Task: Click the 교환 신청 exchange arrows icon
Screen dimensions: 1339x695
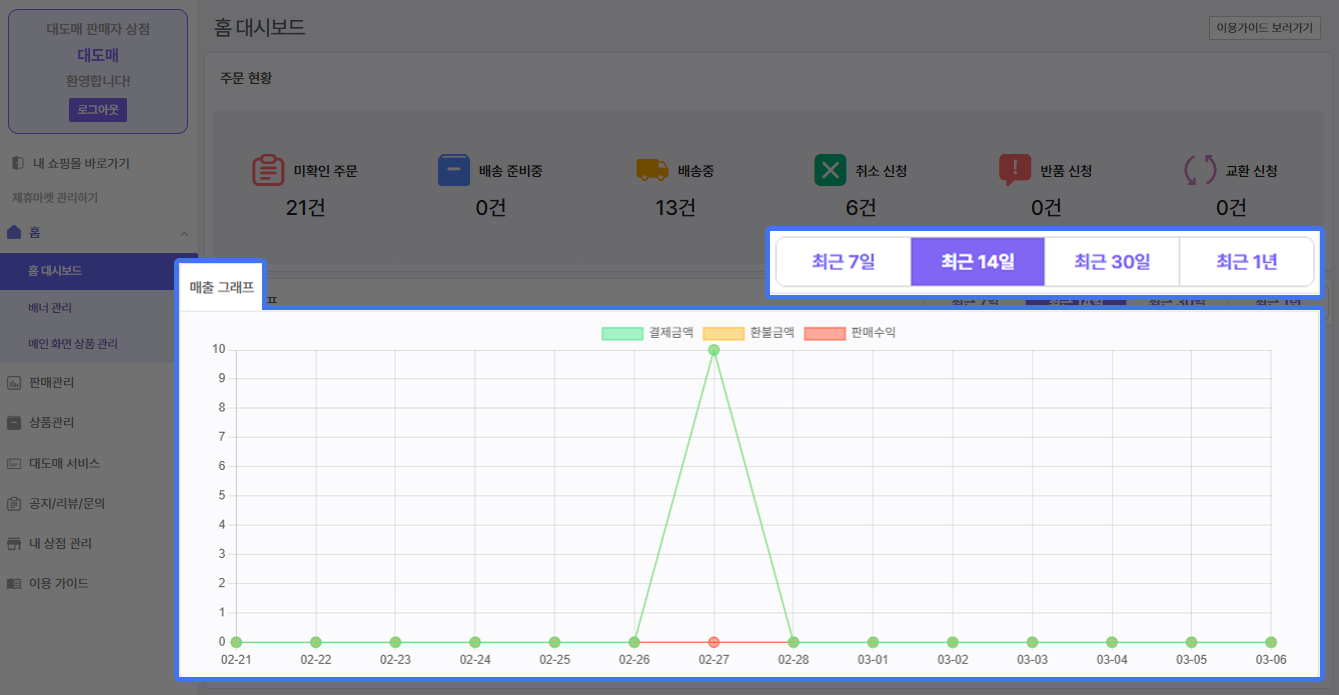Action: point(1199,170)
